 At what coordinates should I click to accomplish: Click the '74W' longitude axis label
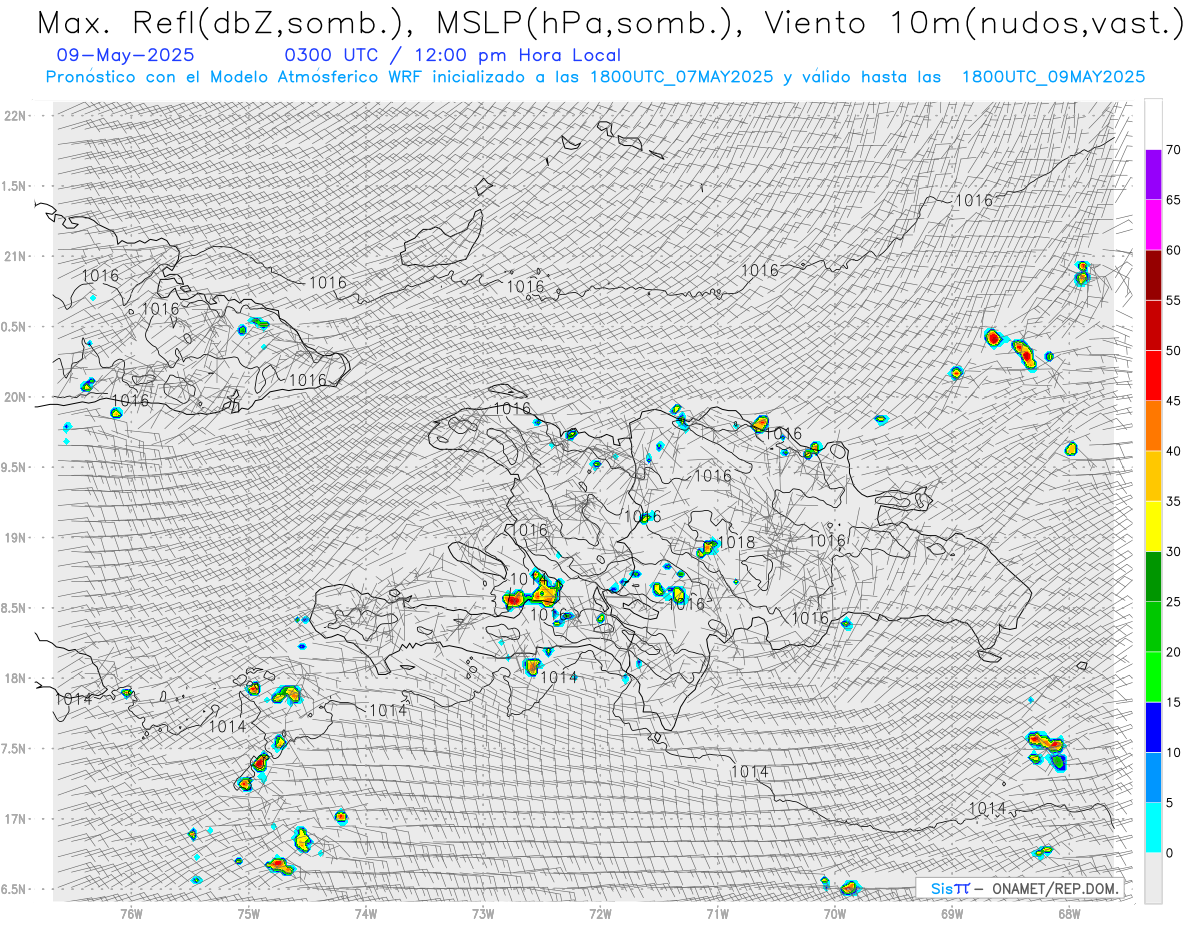[x=365, y=913]
